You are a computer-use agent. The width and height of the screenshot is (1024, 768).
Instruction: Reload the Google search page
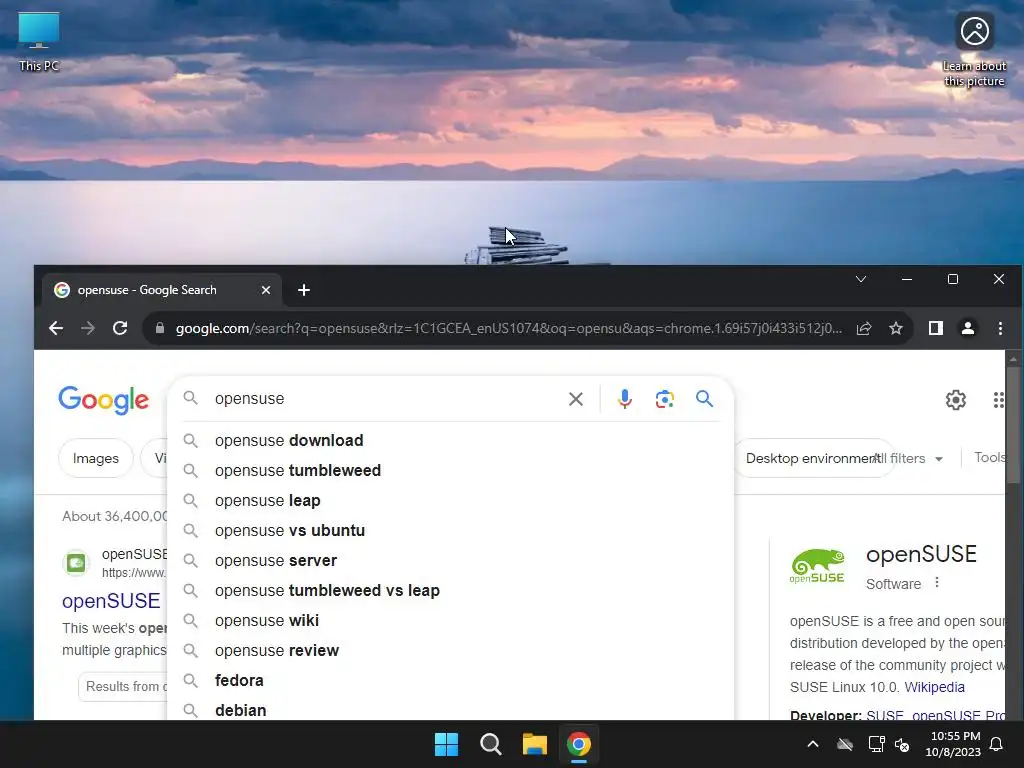(120, 328)
